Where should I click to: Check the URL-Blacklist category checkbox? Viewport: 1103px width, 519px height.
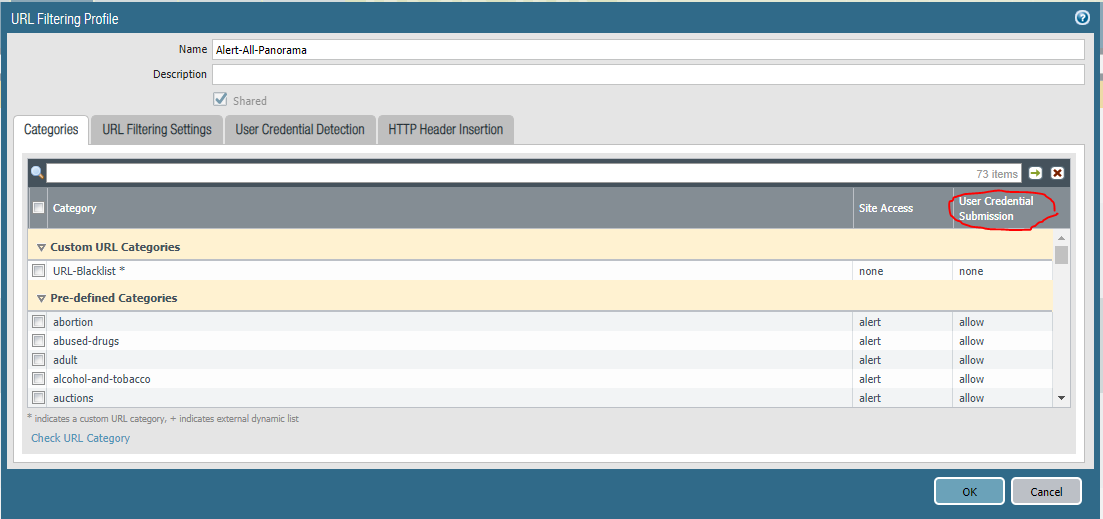point(39,271)
